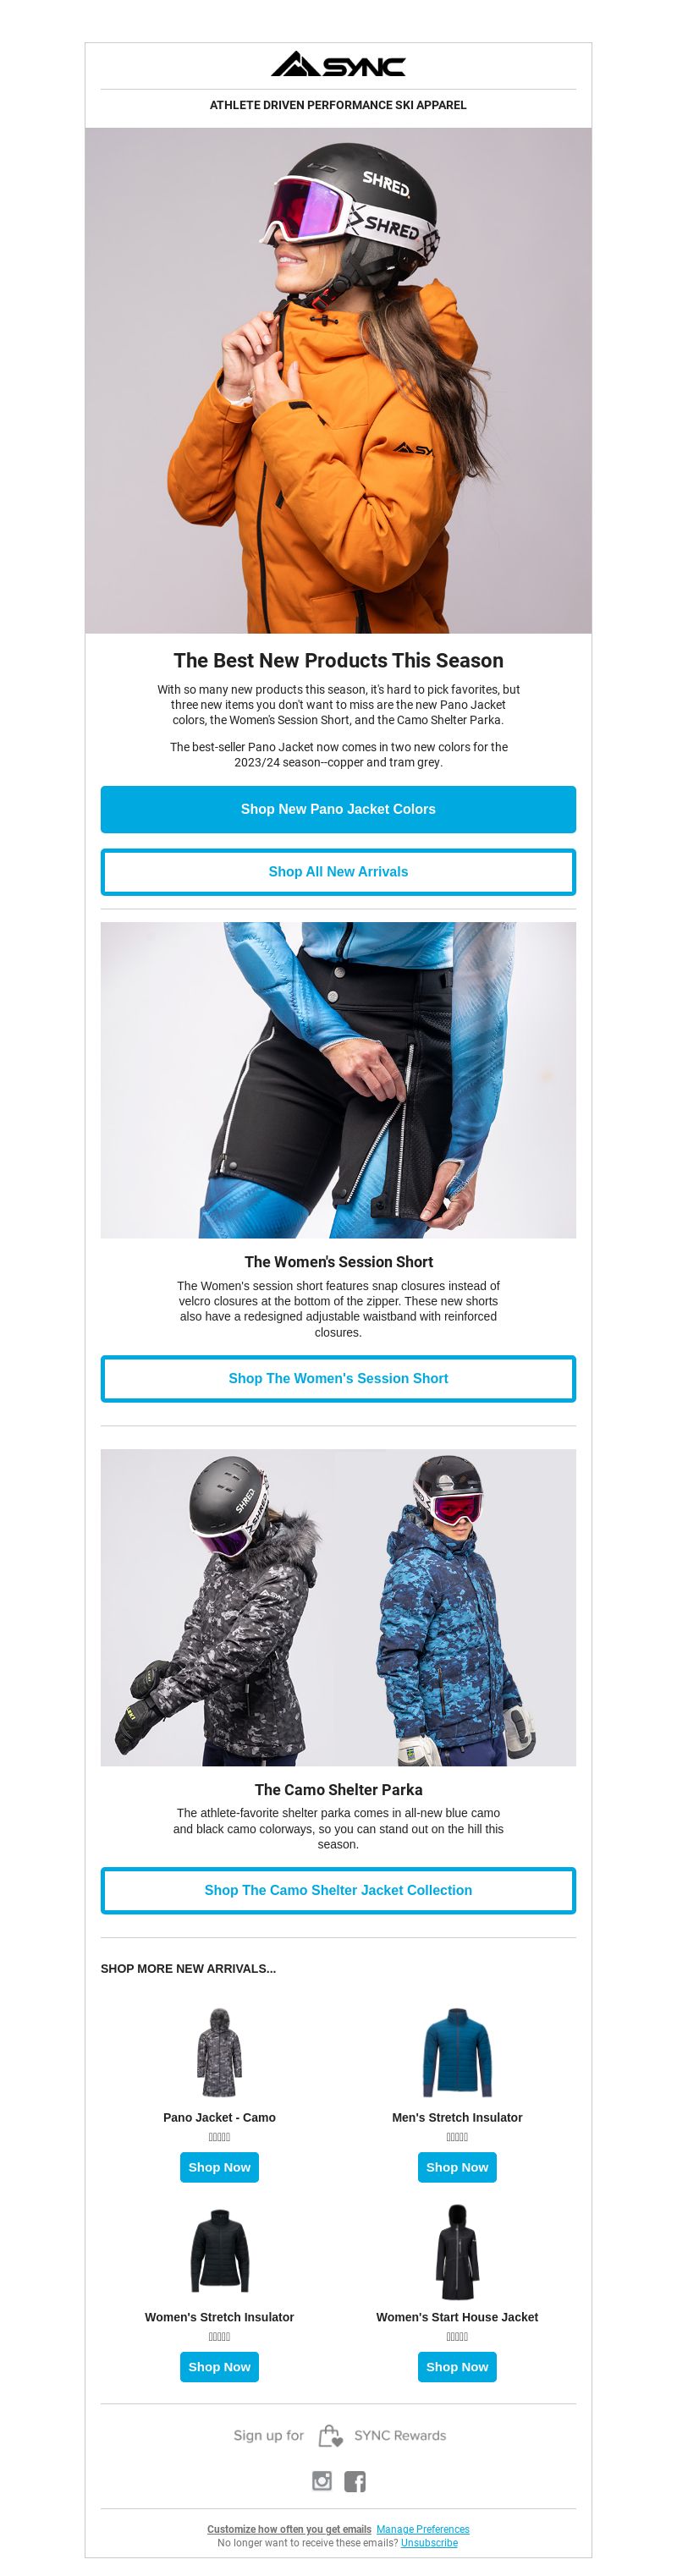The image size is (677, 2576).
Task: Click Shop All New Arrivals button
Action: pos(338,872)
